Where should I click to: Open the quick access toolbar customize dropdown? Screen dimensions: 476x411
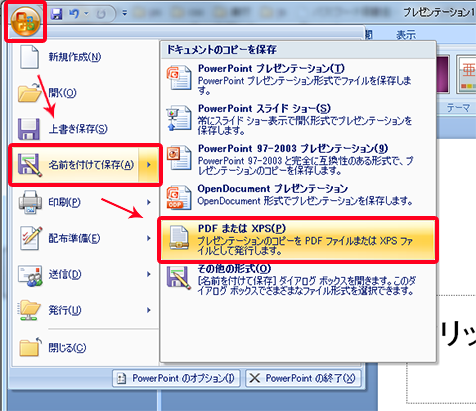pyautogui.click(x=125, y=14)
